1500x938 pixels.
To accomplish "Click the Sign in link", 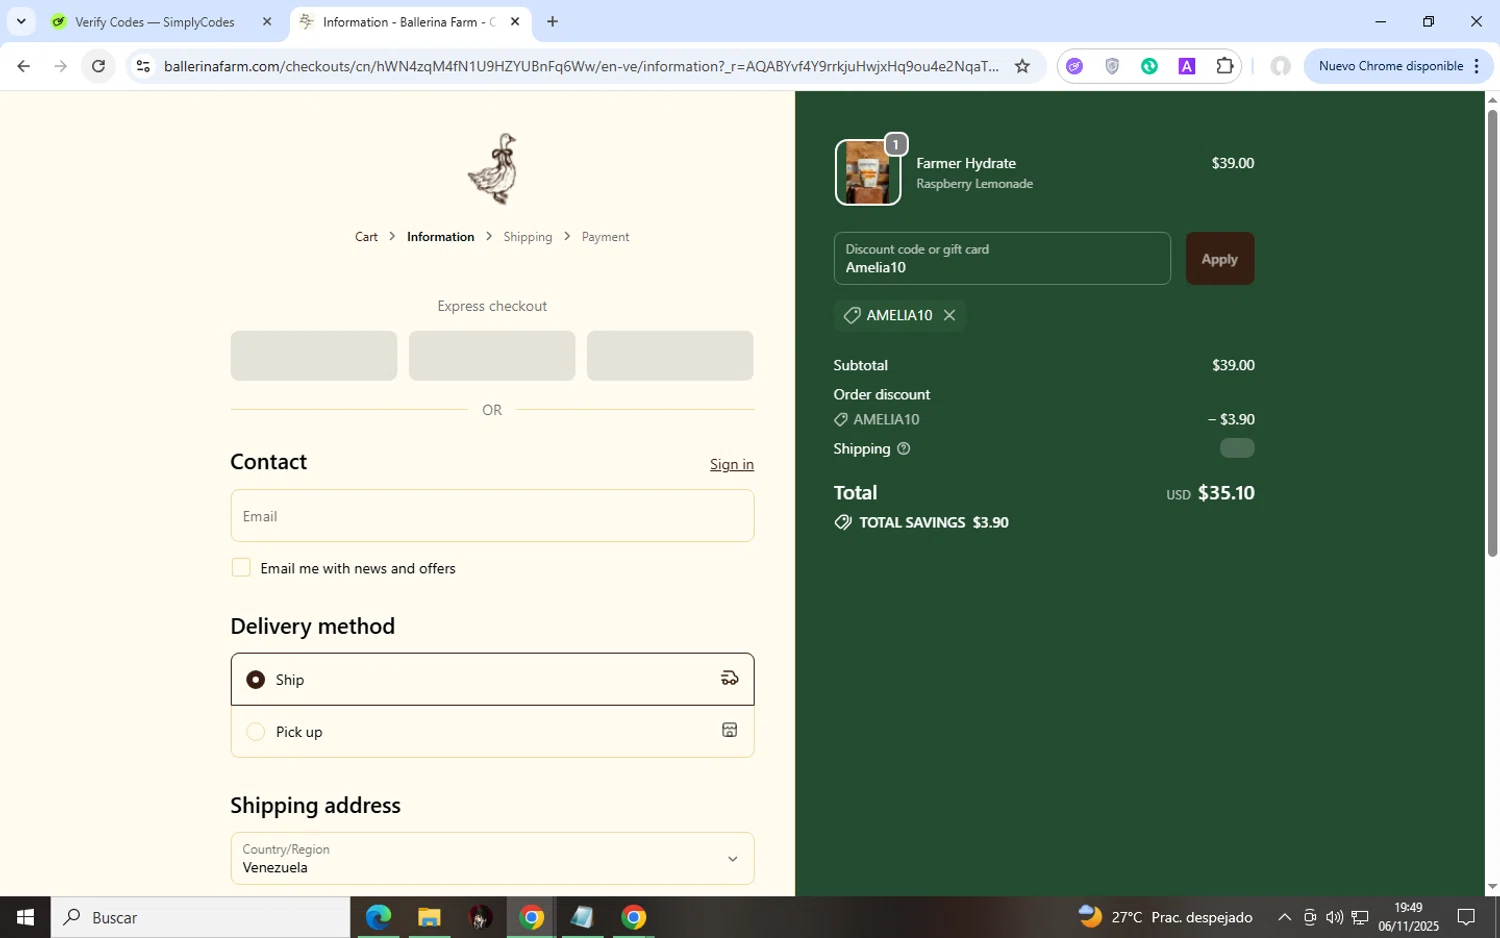I will 732,464.
